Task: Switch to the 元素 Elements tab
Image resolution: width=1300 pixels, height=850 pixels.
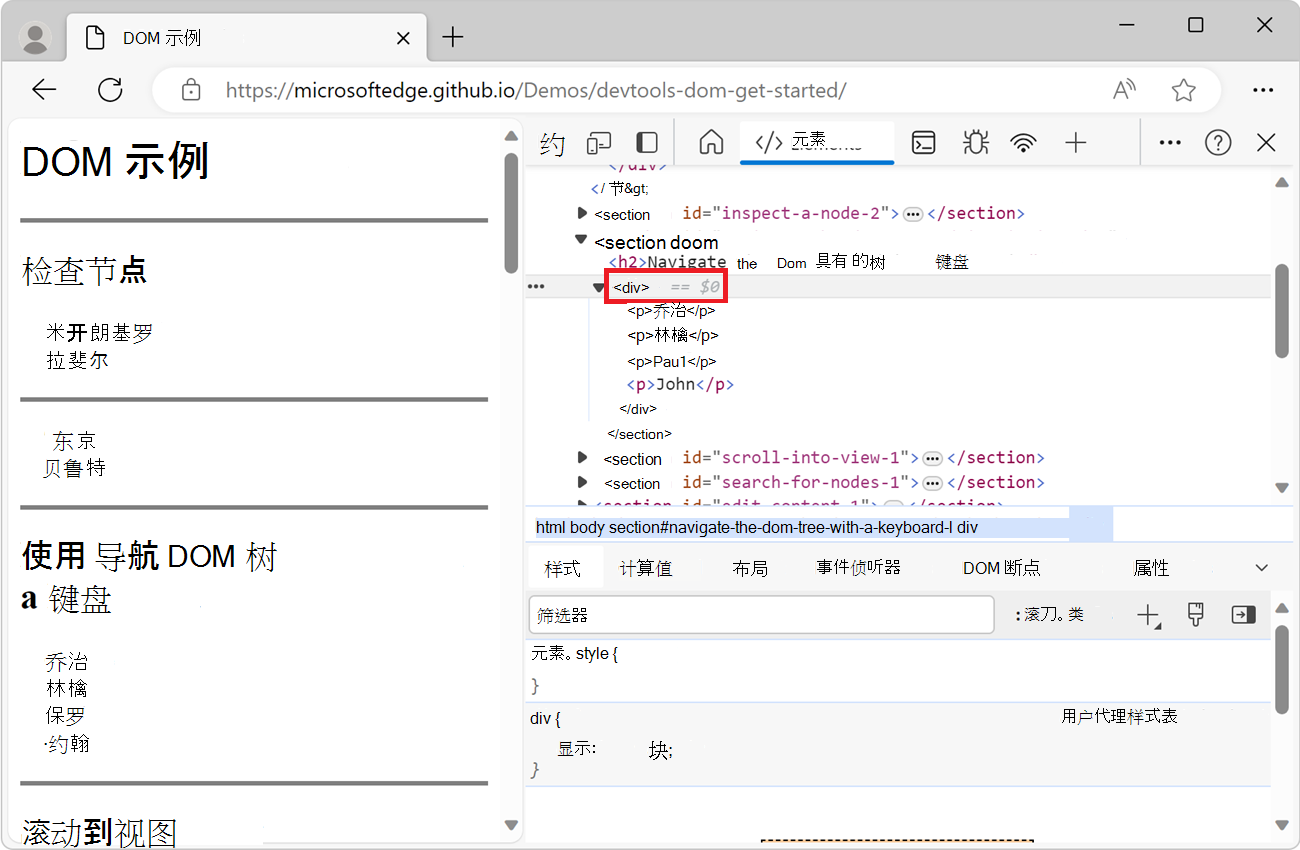Action: point(817,142)
